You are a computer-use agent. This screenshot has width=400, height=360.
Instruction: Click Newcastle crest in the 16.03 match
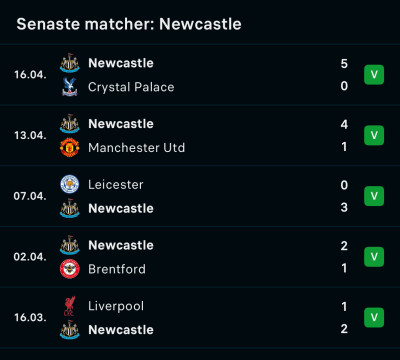click(70, 330)
